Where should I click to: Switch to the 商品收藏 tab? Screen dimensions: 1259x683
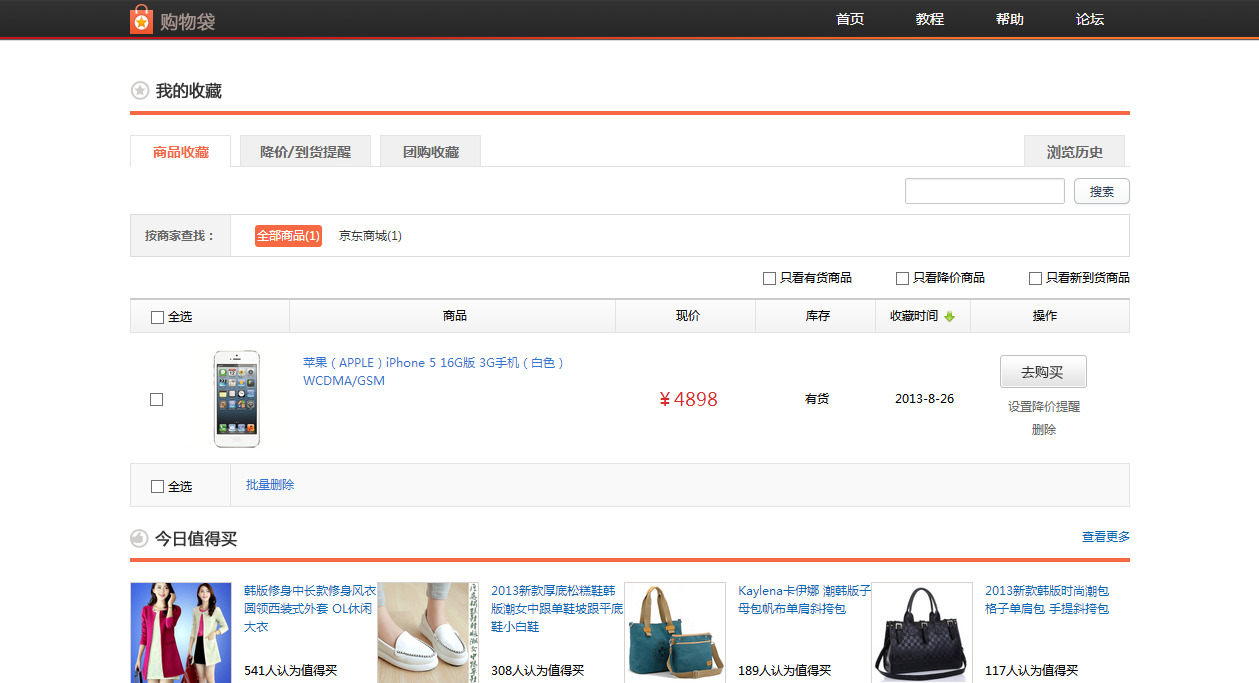[181, 152]
